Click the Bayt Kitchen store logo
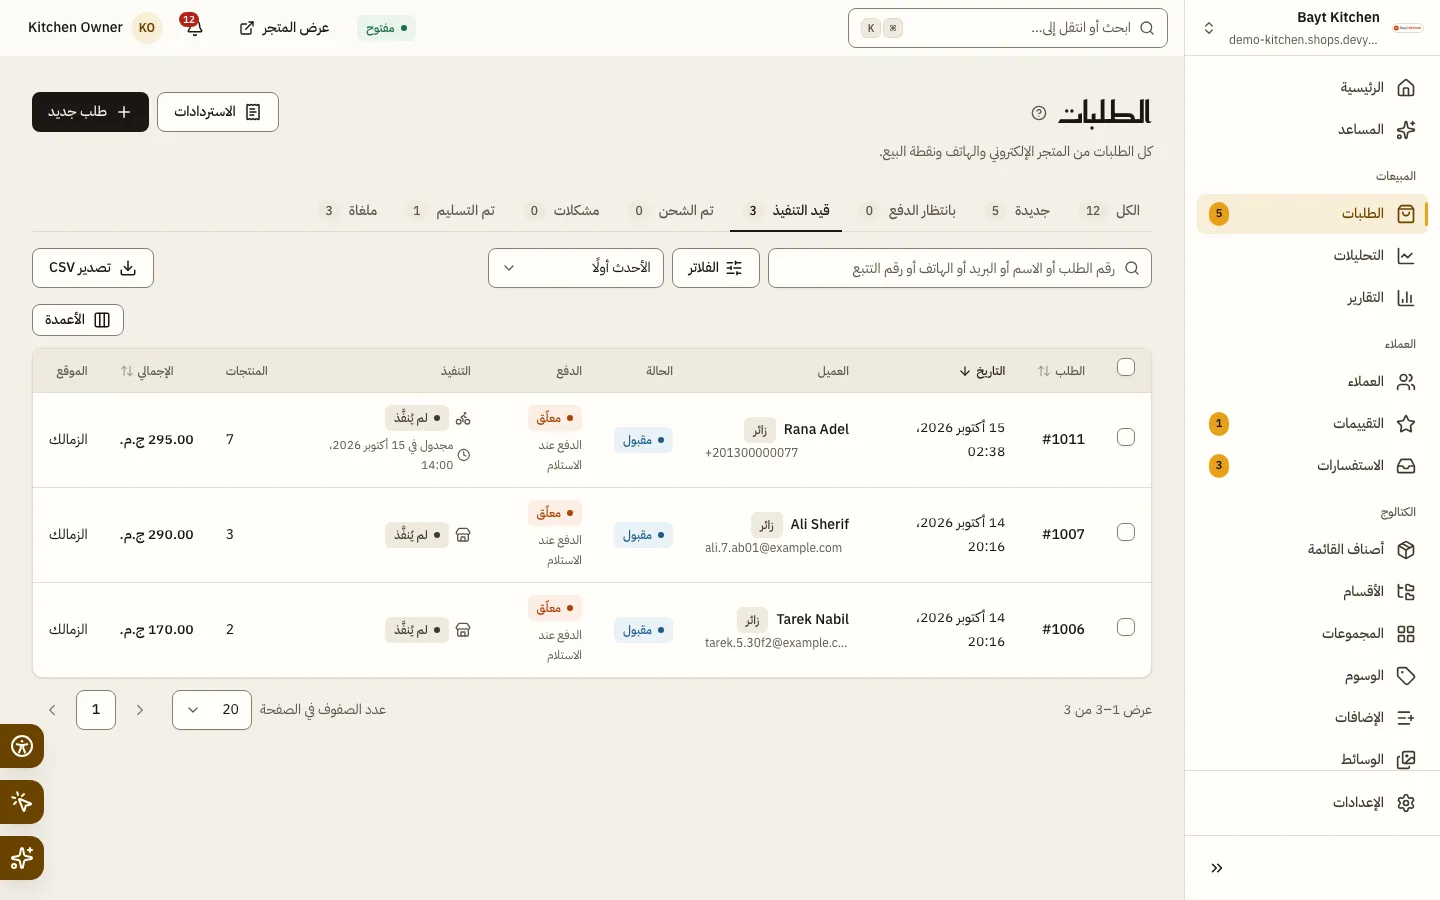This screenshot has width=1440, height=900. click(1408, 28)
